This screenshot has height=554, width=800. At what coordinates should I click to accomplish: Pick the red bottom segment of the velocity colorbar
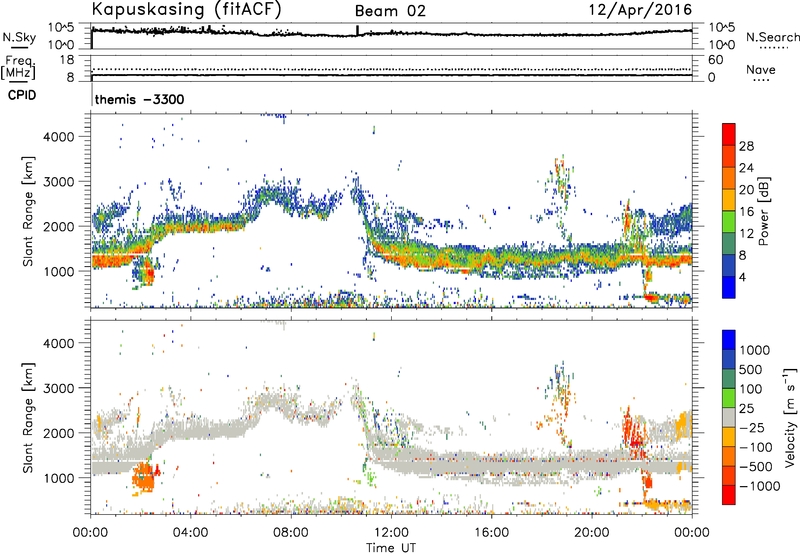729,495
